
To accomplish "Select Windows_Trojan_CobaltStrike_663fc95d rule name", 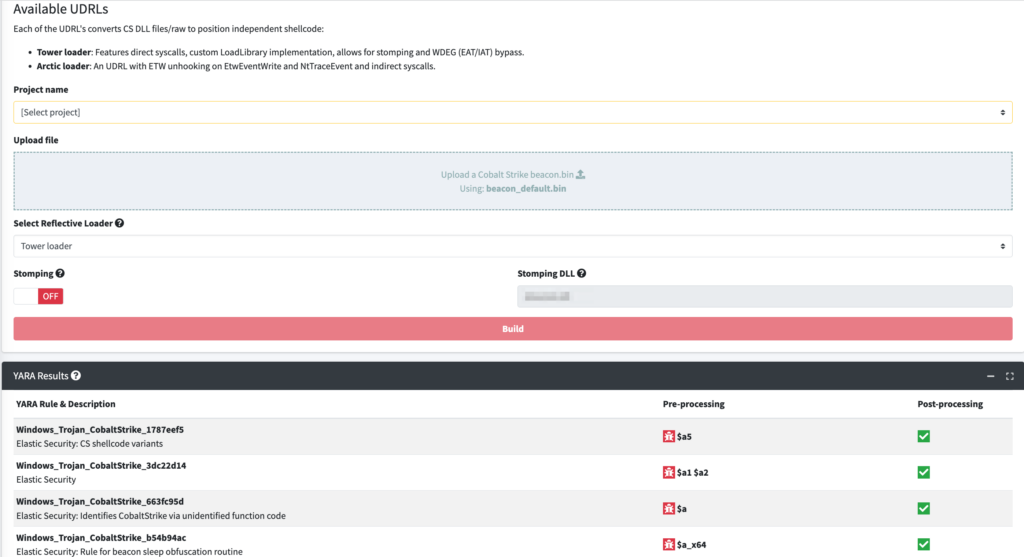I will pyautogui.click(x=100, y=501).
